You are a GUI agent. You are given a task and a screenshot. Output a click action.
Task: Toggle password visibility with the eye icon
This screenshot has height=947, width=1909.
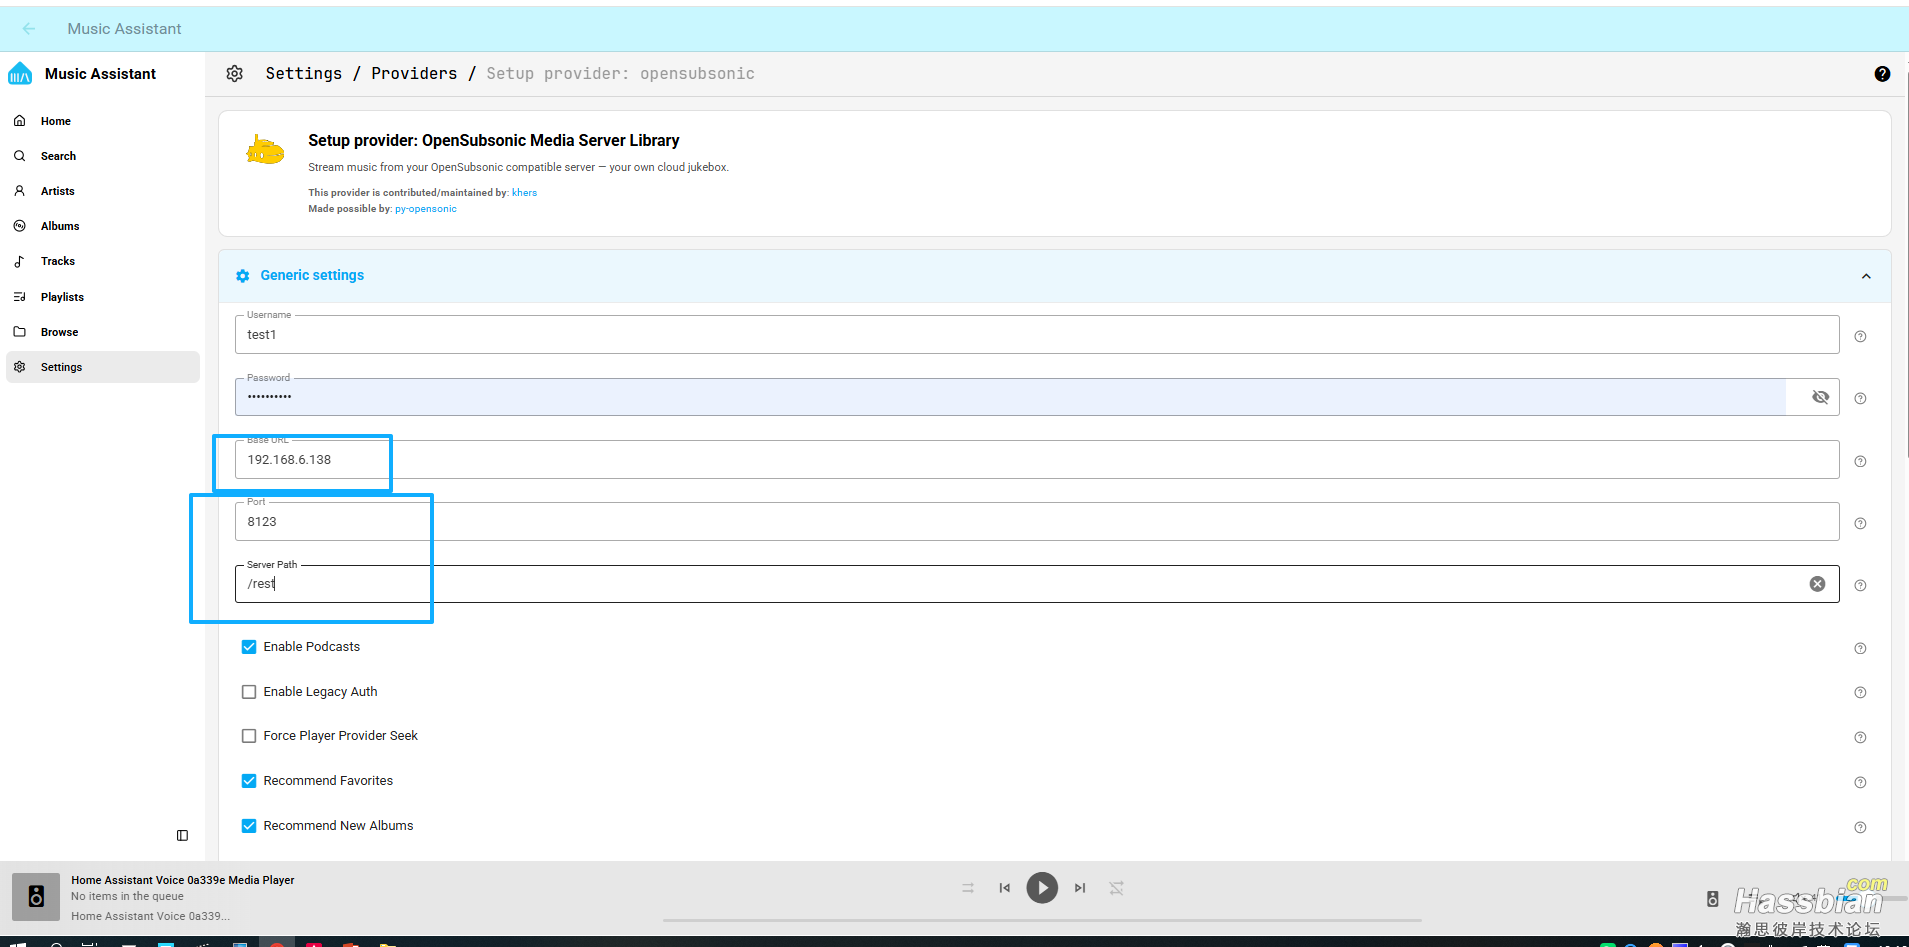pyautogui.click(x=1820, y=397)
